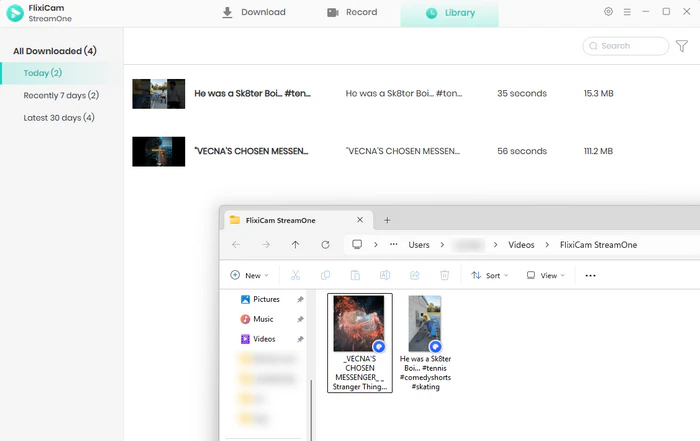Go back in File Explorer
700x441 pixels.
tap(236, 245)
